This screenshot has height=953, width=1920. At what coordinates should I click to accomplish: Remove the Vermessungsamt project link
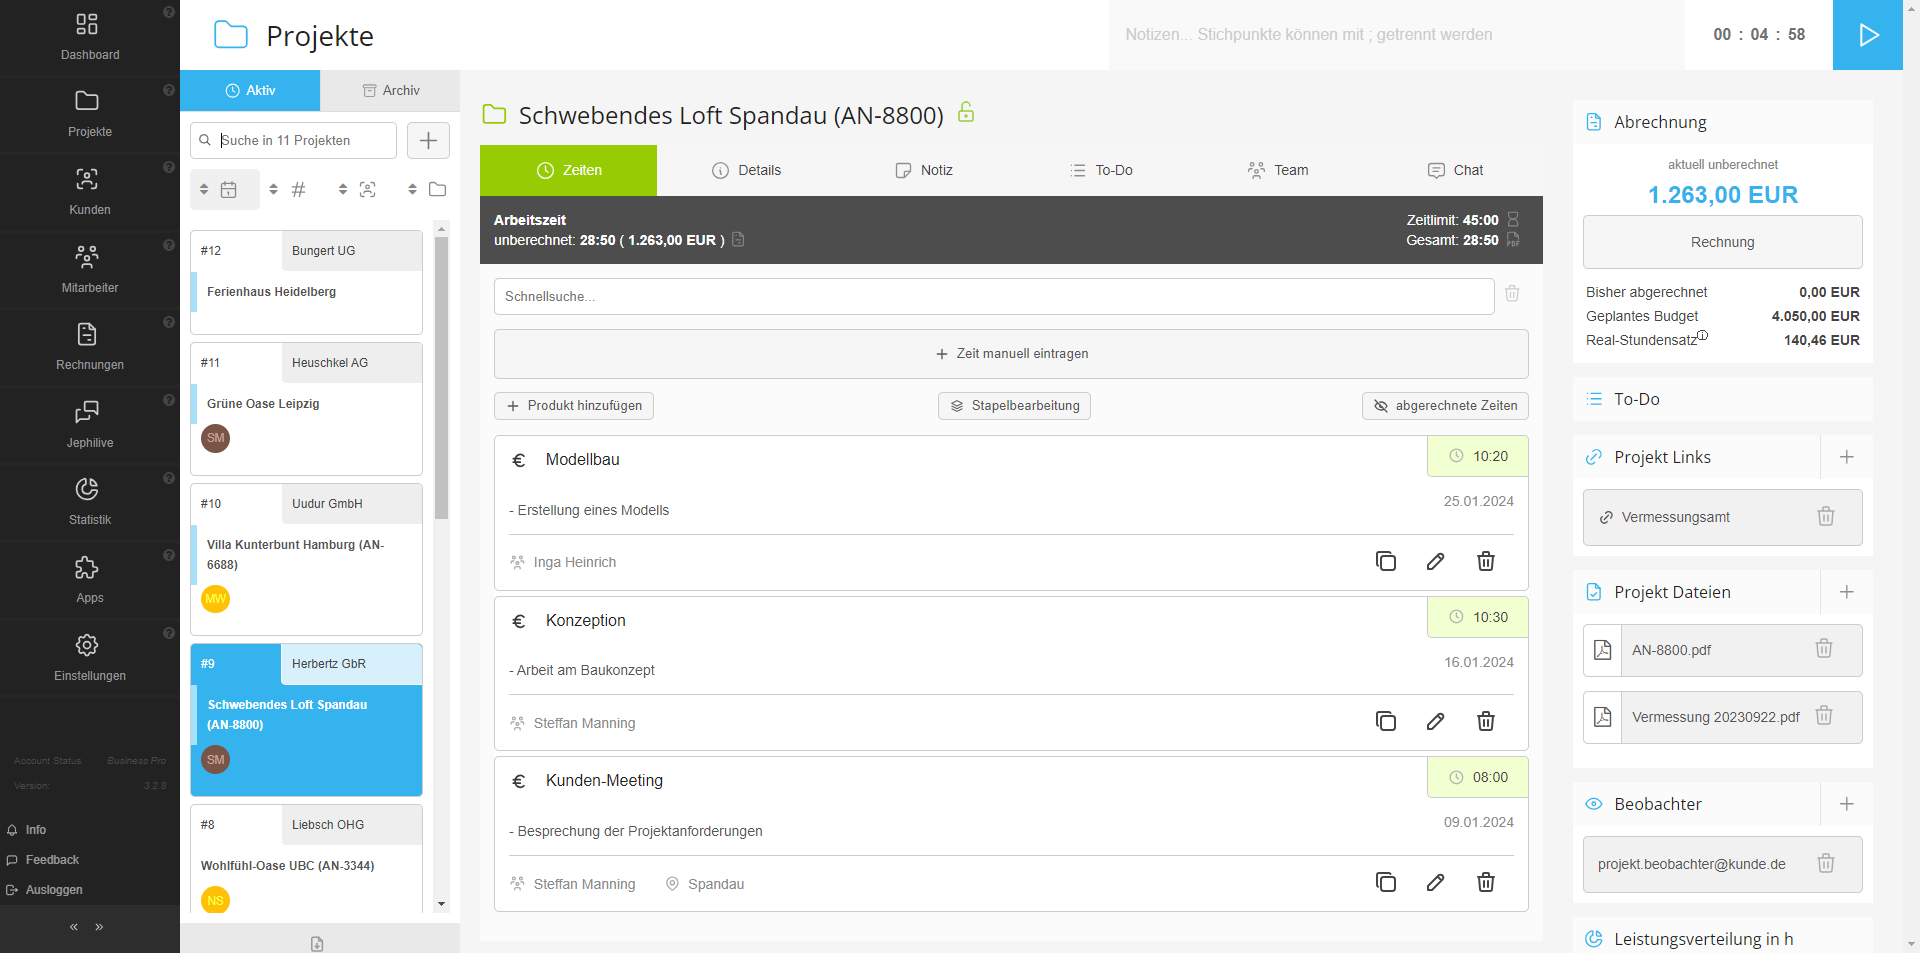coord(1825,517)
